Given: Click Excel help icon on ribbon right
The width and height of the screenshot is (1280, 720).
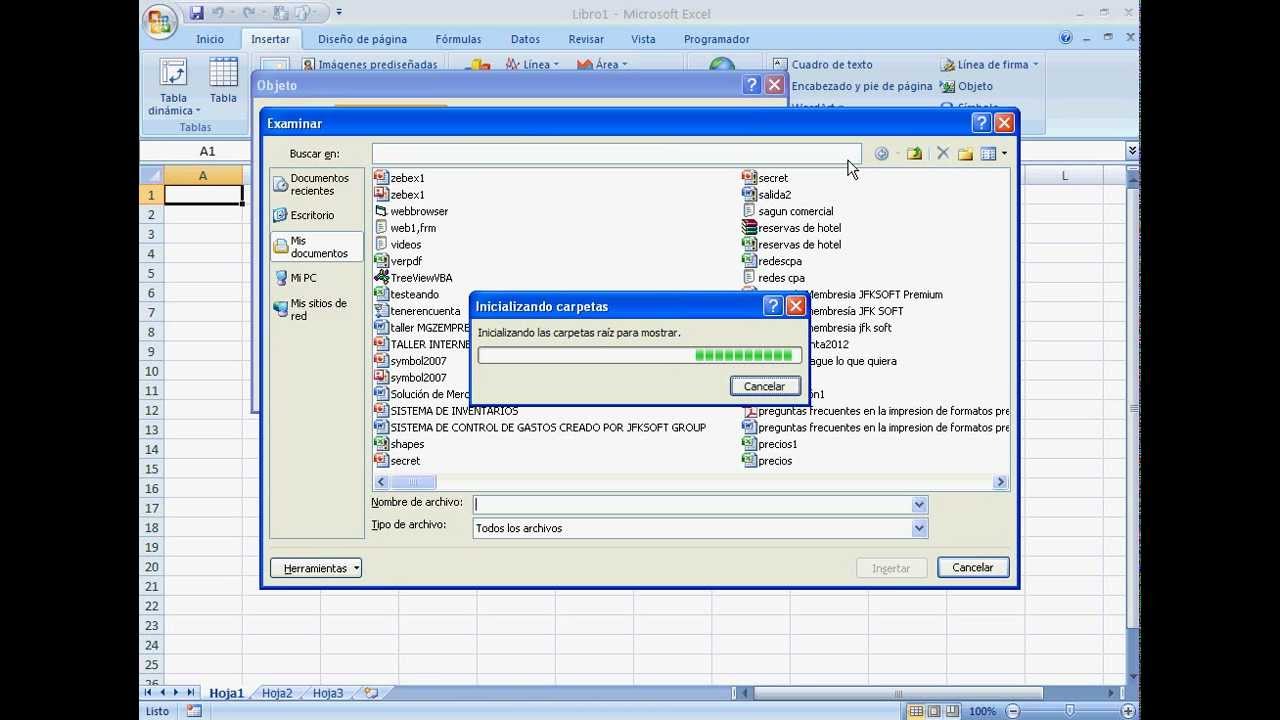Looking at the screenshot, I should pos(1066,39).
